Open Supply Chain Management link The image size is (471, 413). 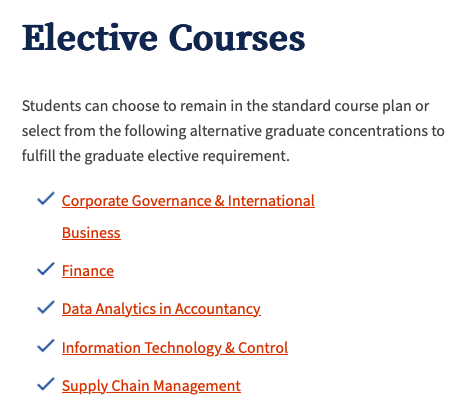point(151,386)
